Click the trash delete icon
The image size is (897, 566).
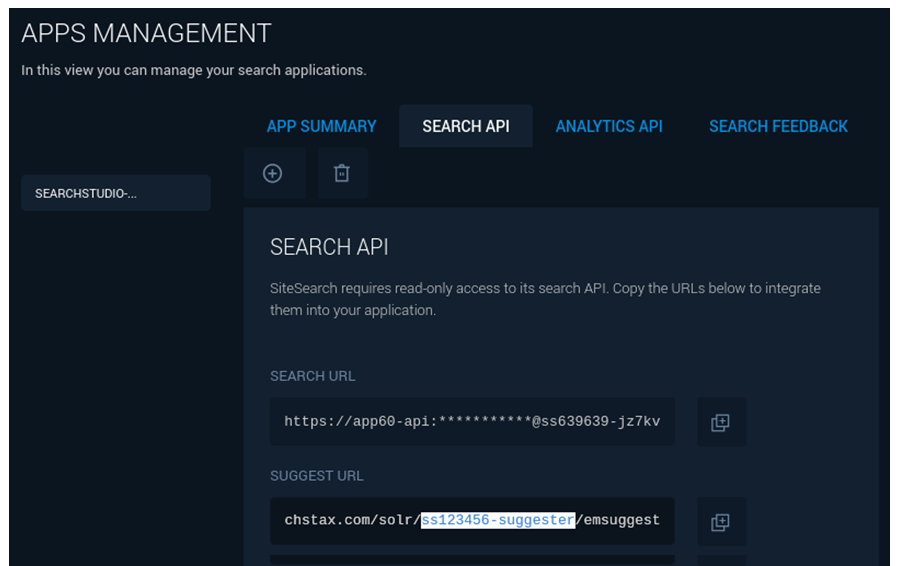pos(342,173)
